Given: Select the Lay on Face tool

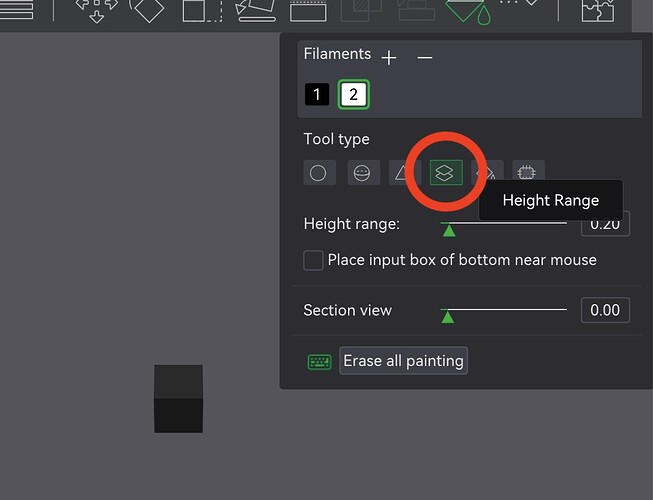Looking at the screenshot, I should (255, 10).
